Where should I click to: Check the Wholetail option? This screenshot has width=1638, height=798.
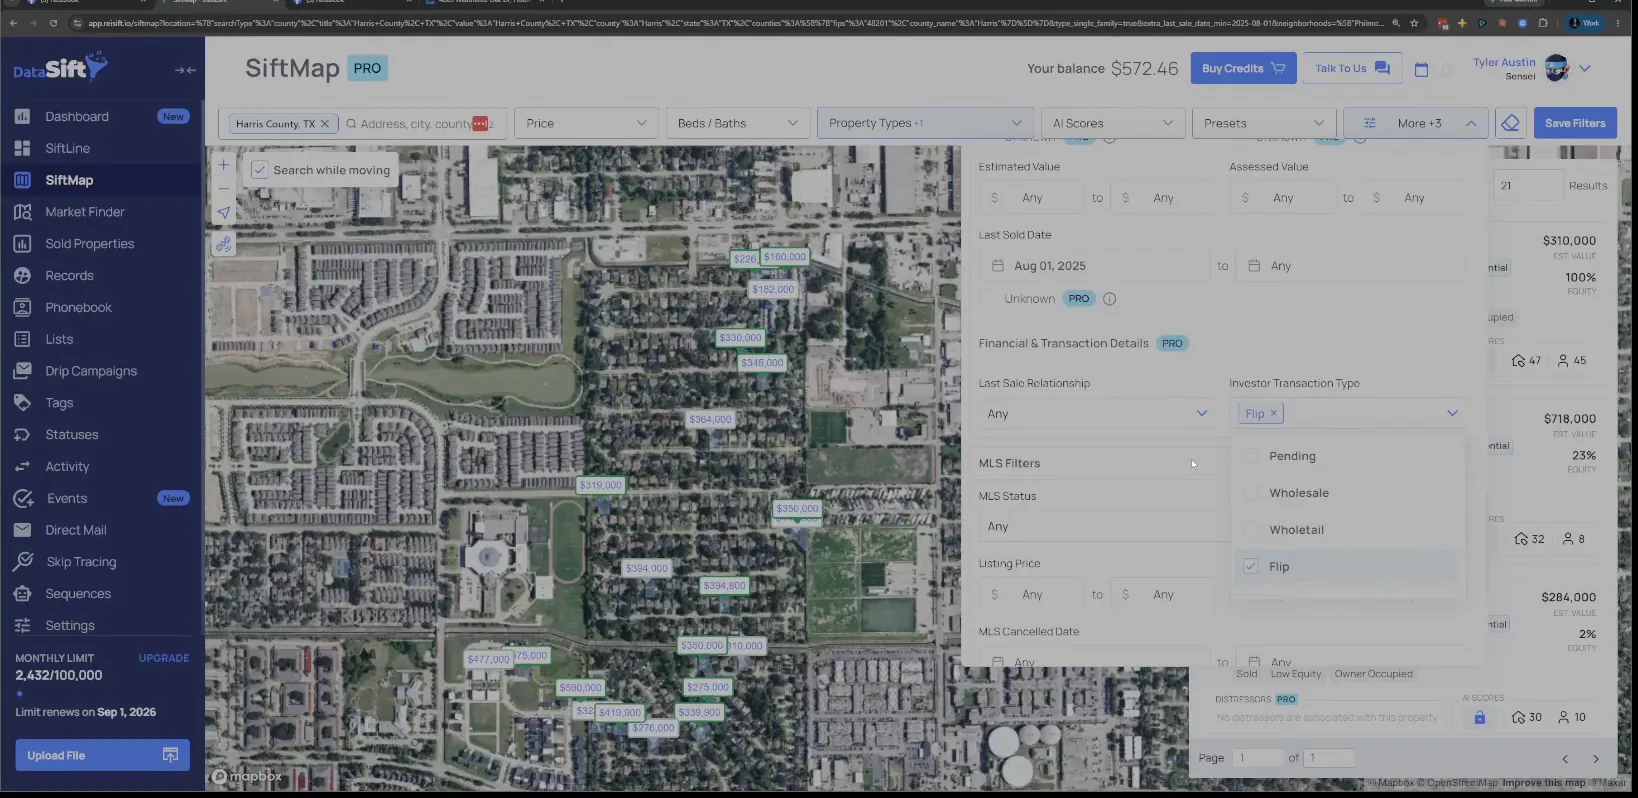pos(1250,530)
